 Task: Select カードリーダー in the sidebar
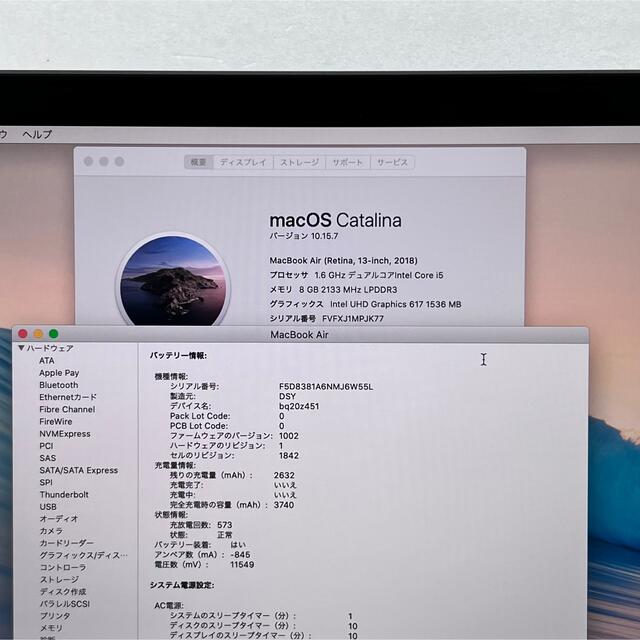[66, 543]
